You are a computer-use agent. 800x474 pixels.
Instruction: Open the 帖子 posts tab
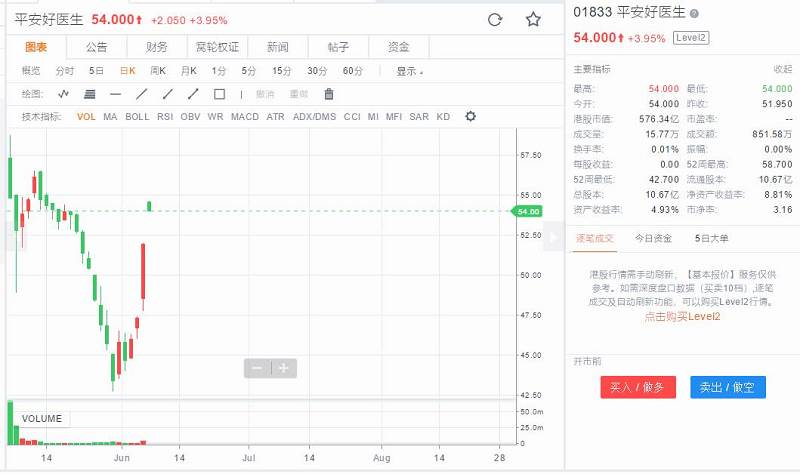pos(338,47)
